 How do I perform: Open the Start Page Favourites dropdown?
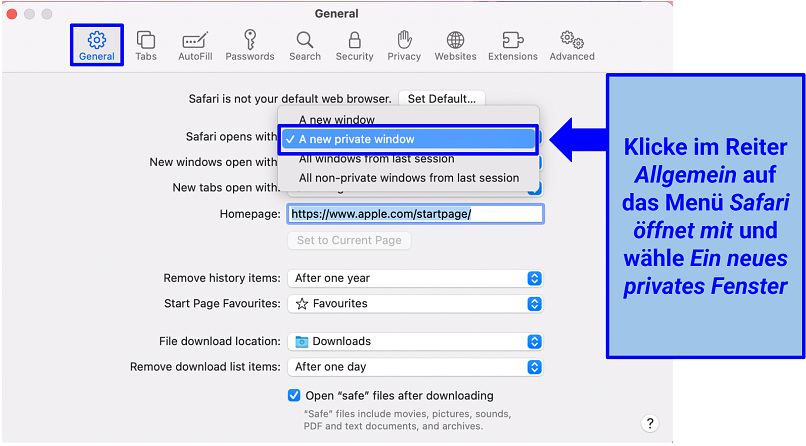pyautogui.click(x=415, y=304)
